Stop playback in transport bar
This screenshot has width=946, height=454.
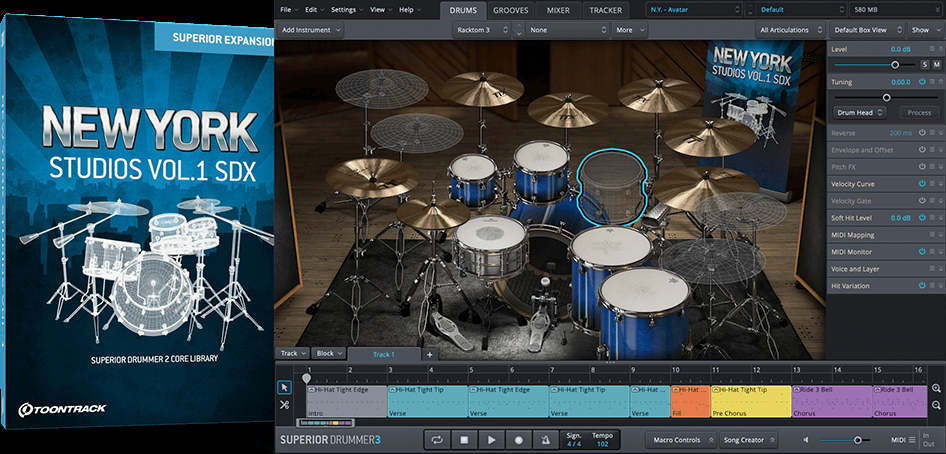point(464,440)
